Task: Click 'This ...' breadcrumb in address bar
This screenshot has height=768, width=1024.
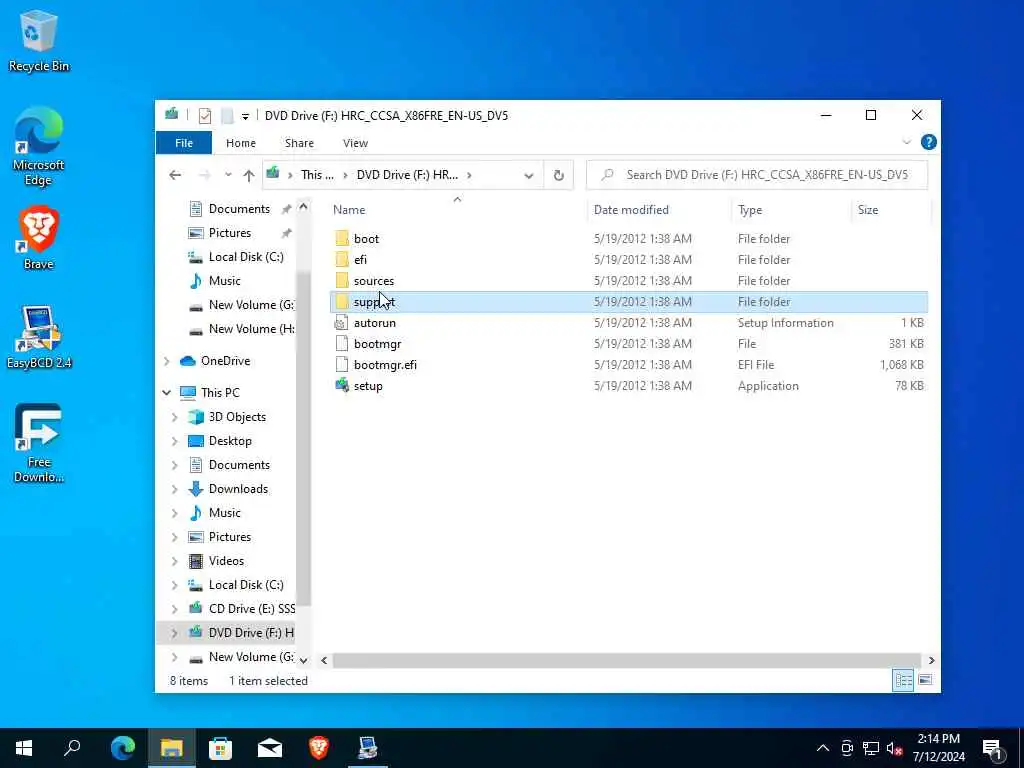Action: (x=317, y=175)
